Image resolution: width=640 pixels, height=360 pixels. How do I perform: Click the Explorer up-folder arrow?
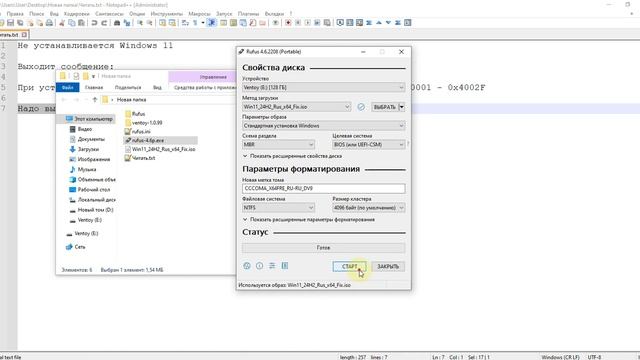[x=95, y=100]
